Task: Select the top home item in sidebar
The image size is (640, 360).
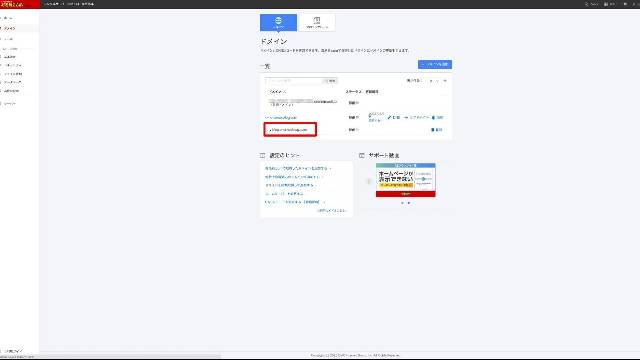Action: pos(8,18)
